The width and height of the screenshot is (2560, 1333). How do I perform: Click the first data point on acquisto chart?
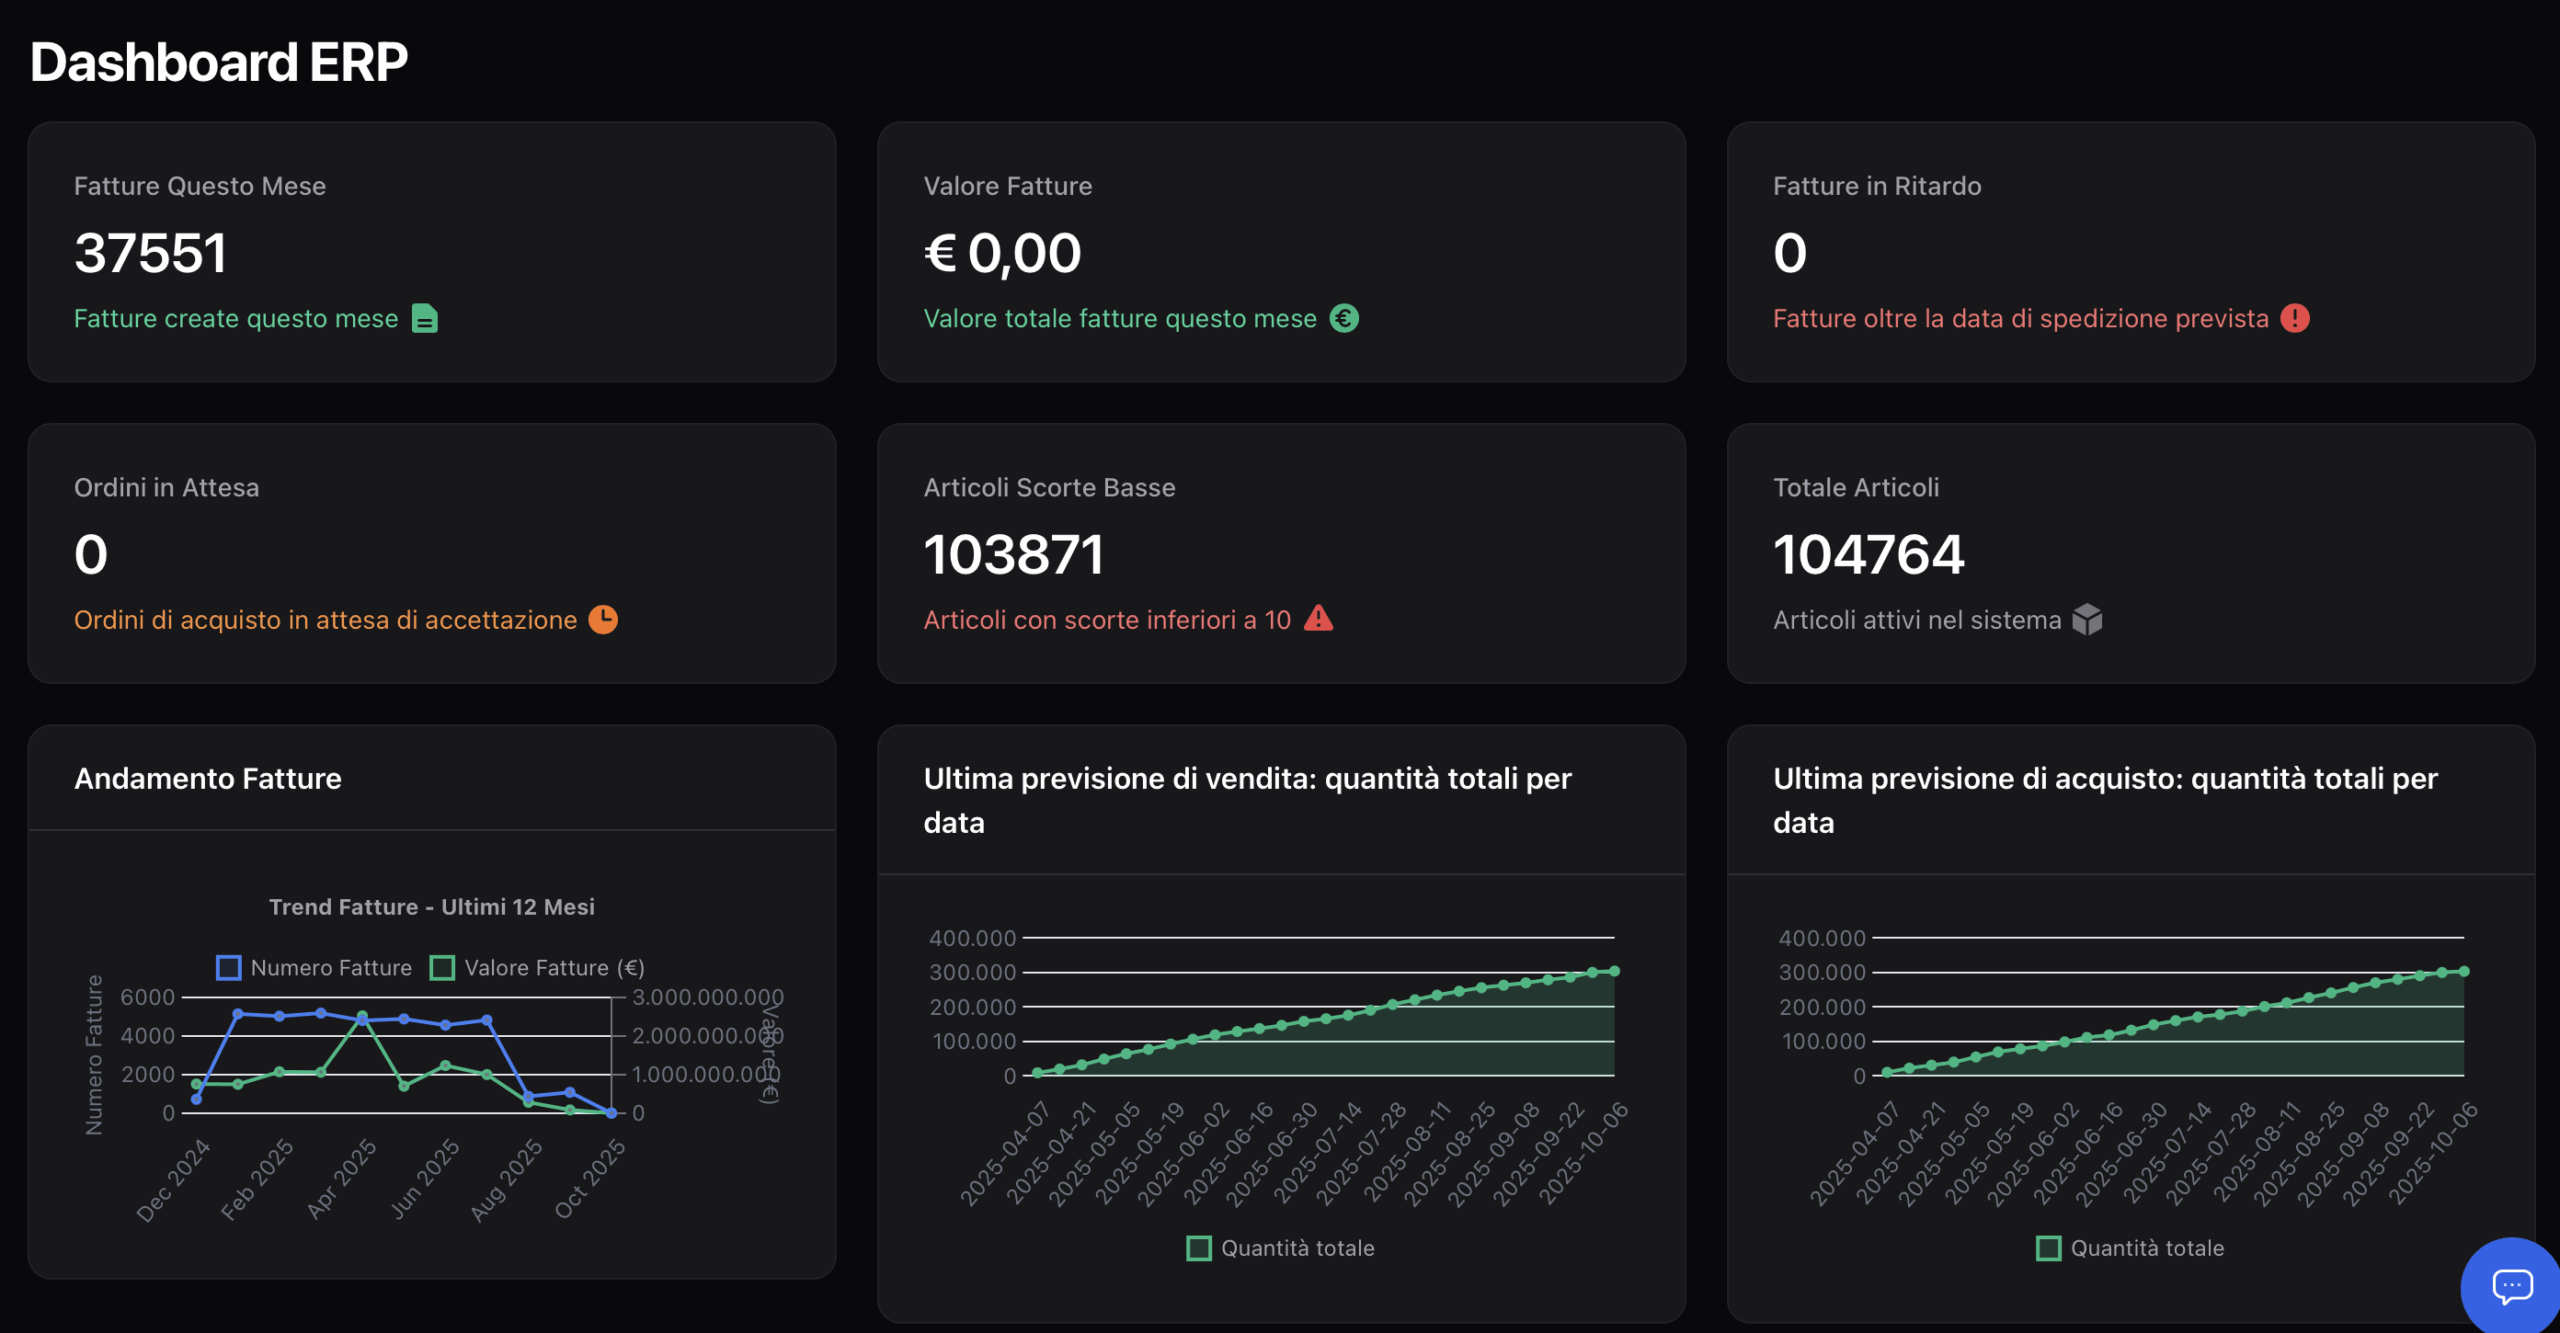click(x=1887, y=1072)
